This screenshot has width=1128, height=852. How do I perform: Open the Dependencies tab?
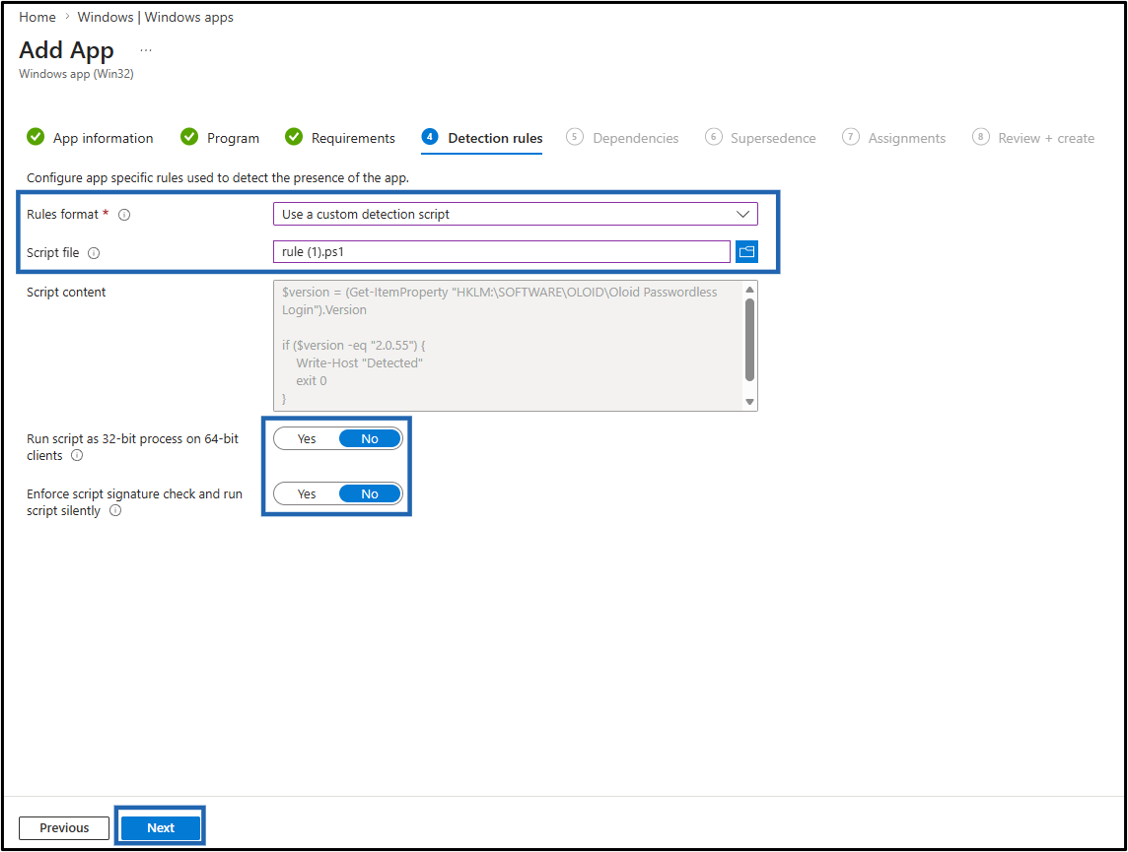[622, 138]
